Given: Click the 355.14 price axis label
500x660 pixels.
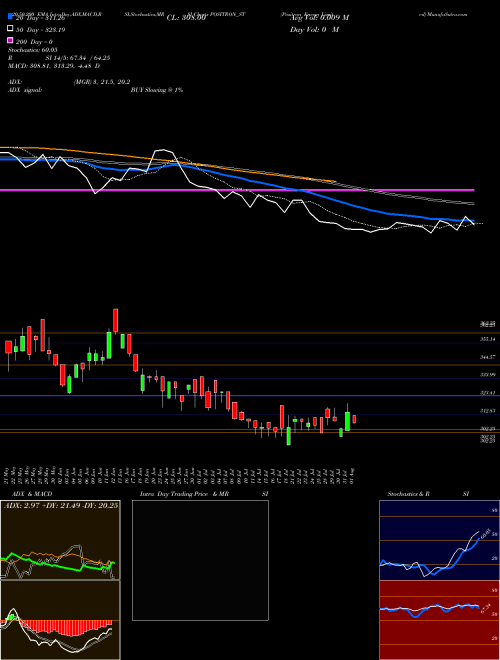Looking at the screenshot, I should tap(488, 339).
